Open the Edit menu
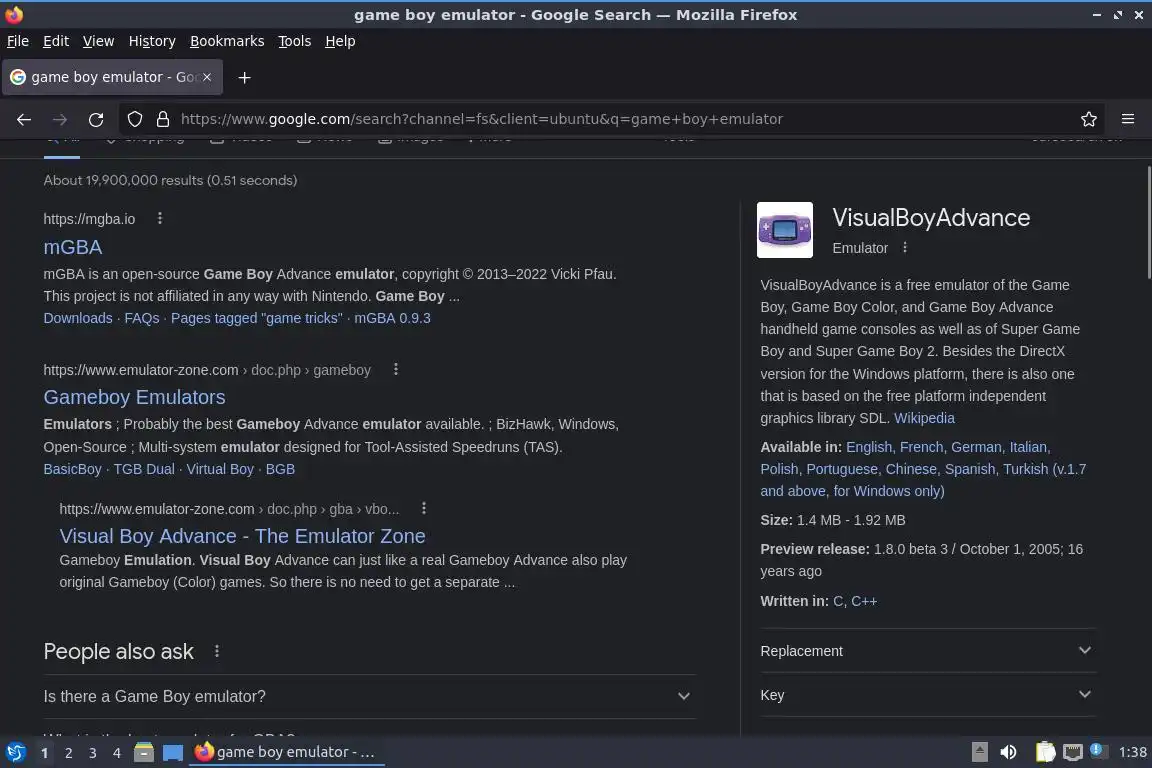Viewport: 1152px width, 768px height. click(56, 41)
